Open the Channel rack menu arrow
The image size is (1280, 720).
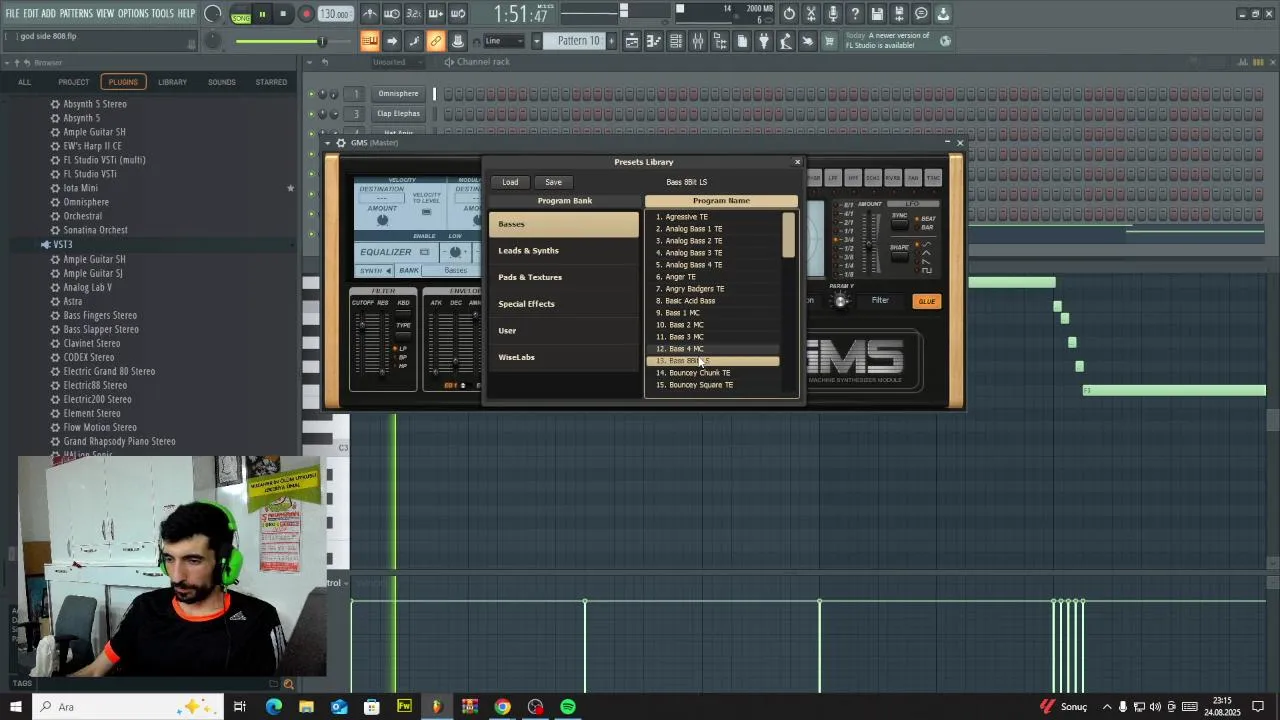310,62
